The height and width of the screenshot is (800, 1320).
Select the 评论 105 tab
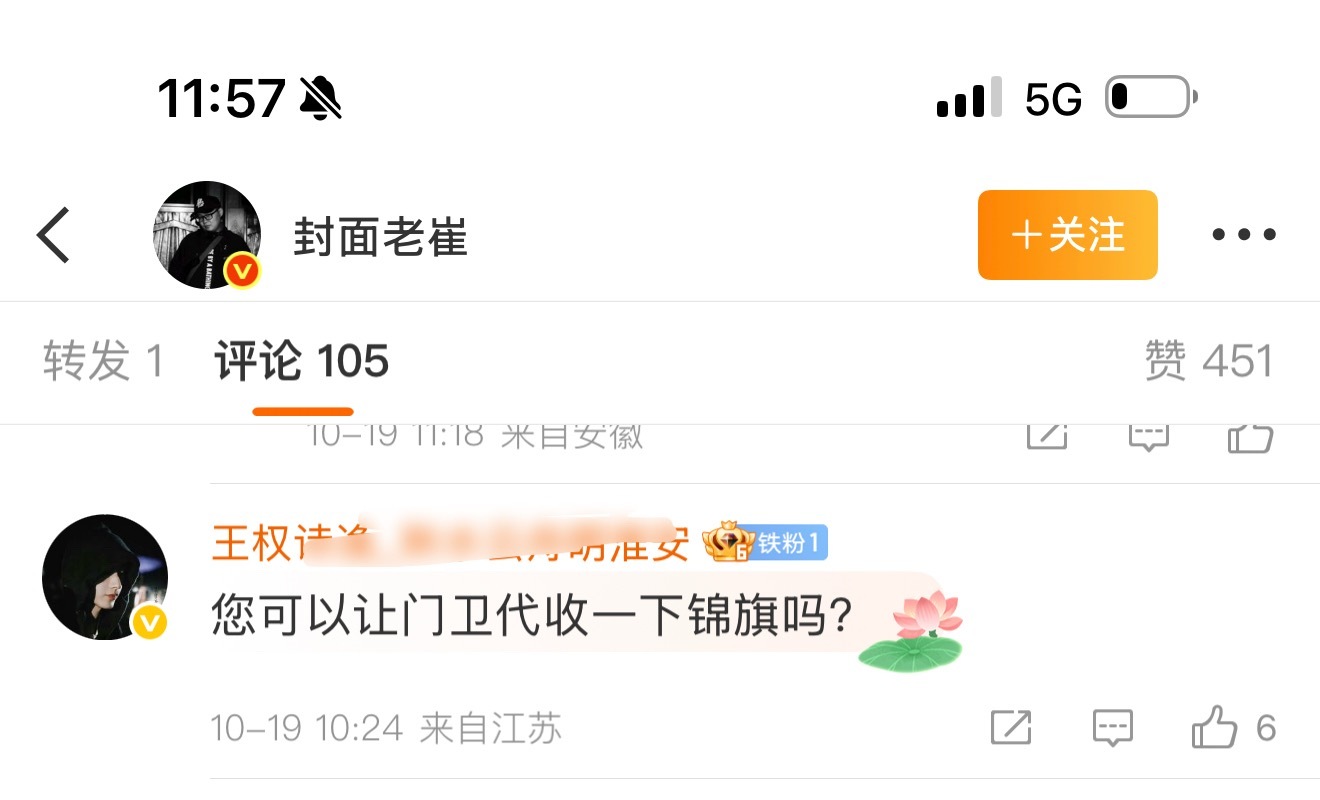point(302,361)
